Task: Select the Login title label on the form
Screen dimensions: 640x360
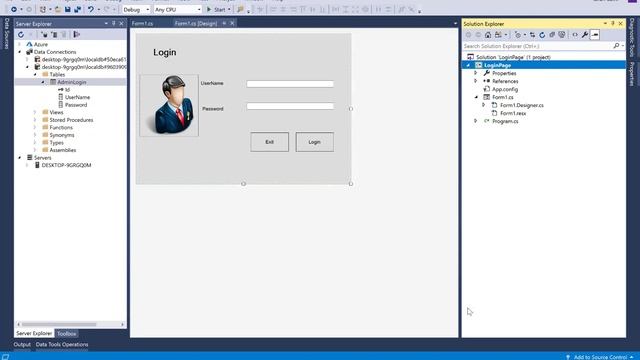Action: 165,52
